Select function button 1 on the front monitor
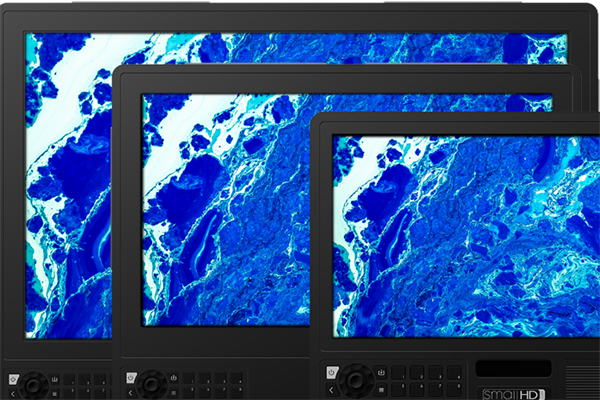 (398, 372)
